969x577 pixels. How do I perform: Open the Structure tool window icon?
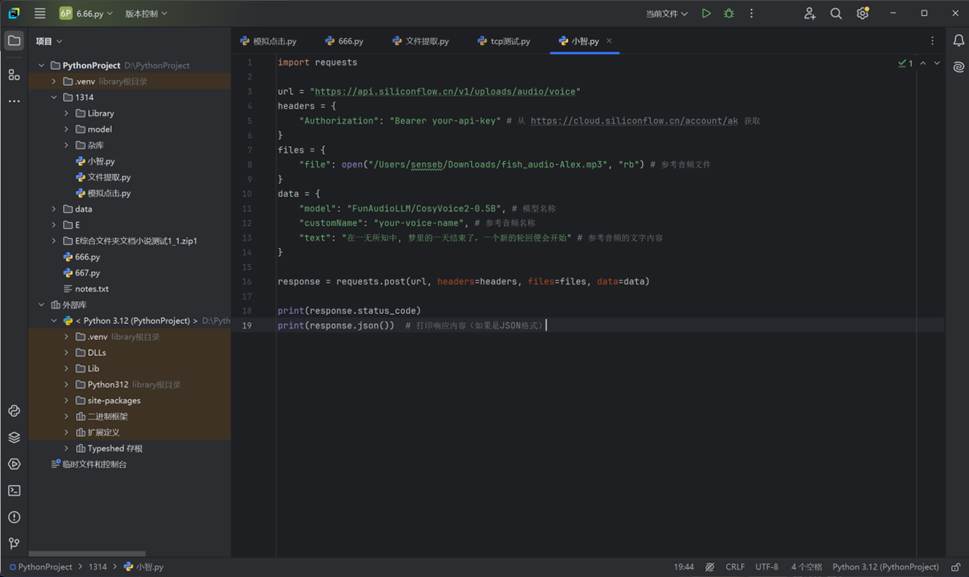point(14,75)
